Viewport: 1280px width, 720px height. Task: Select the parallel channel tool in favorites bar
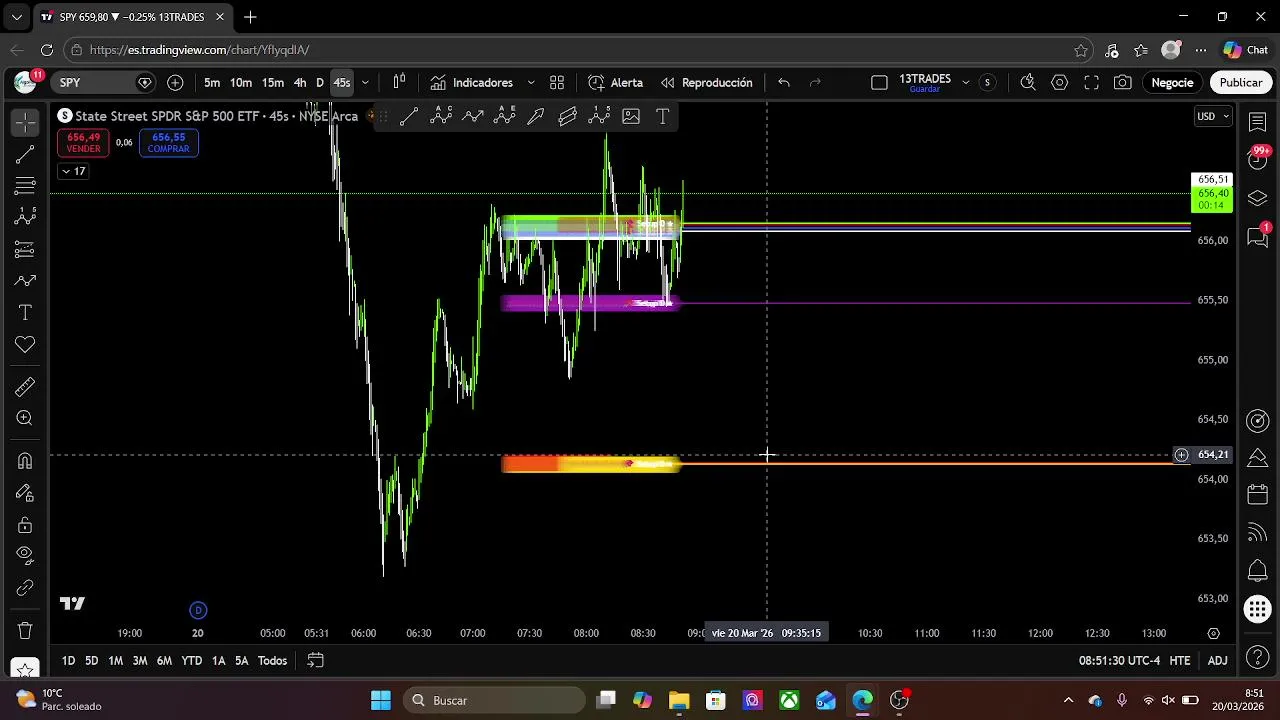coord(568,116)
